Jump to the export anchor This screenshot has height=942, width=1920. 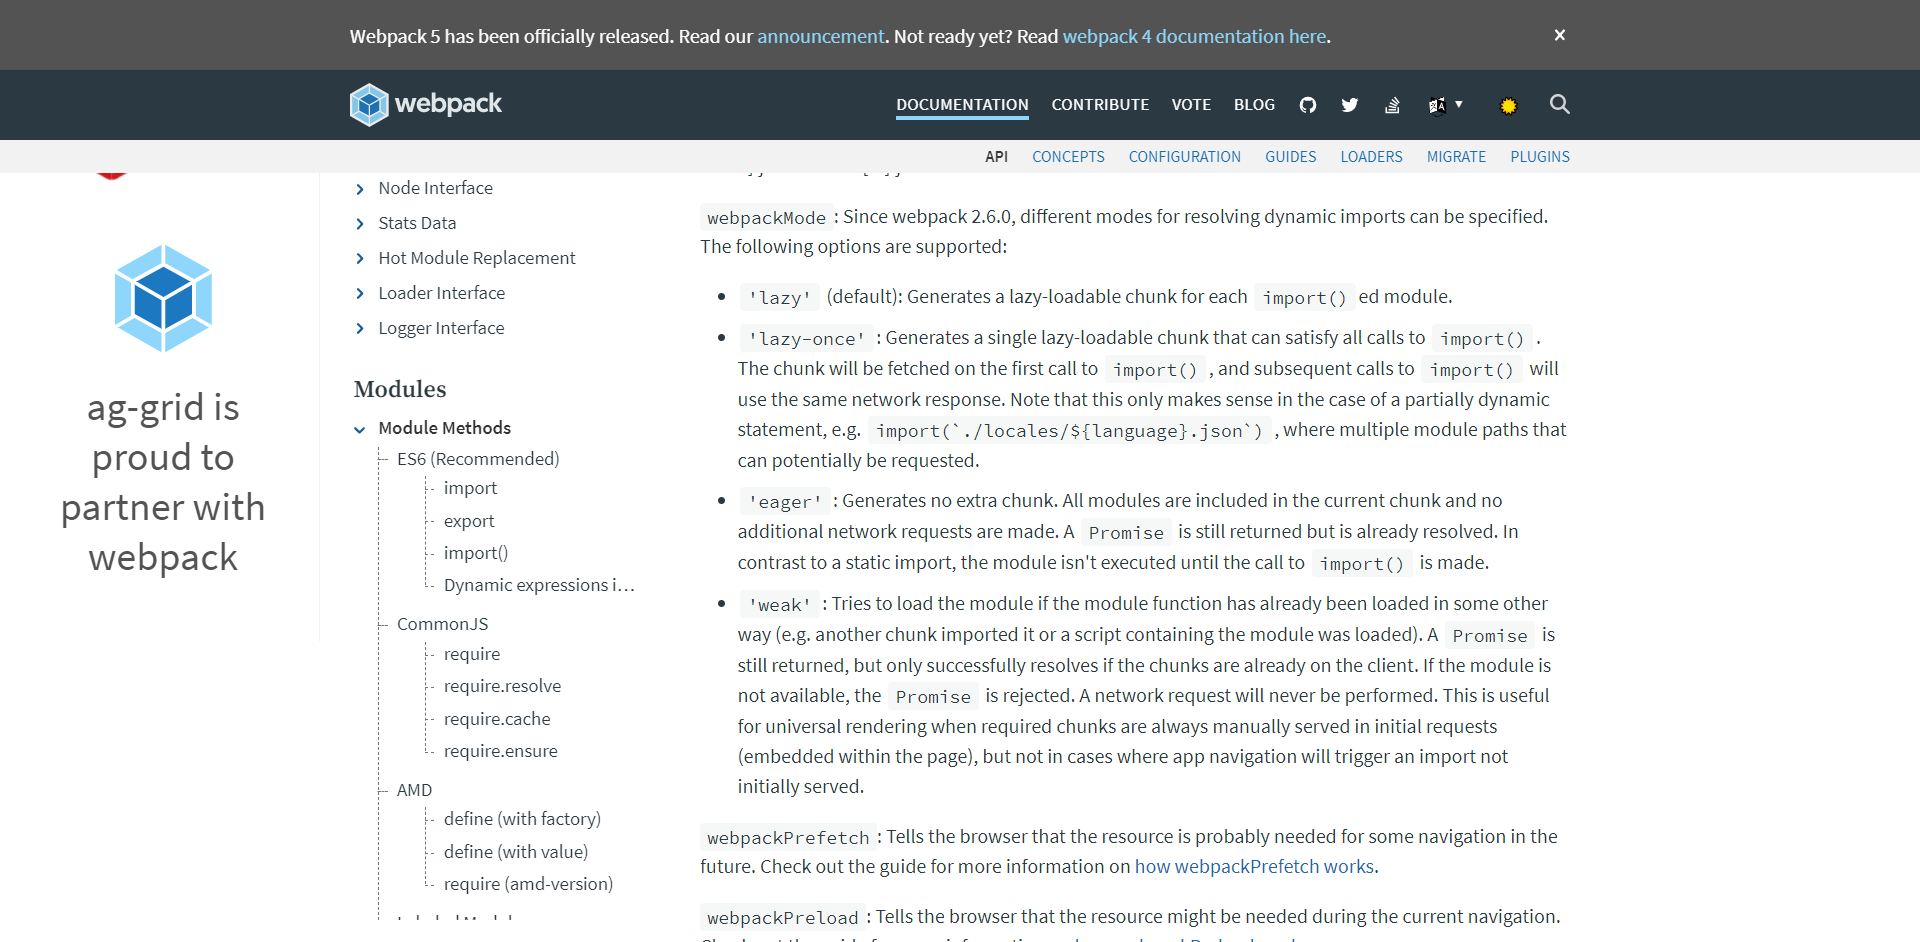pyautogui.click(x=469, y=521)
